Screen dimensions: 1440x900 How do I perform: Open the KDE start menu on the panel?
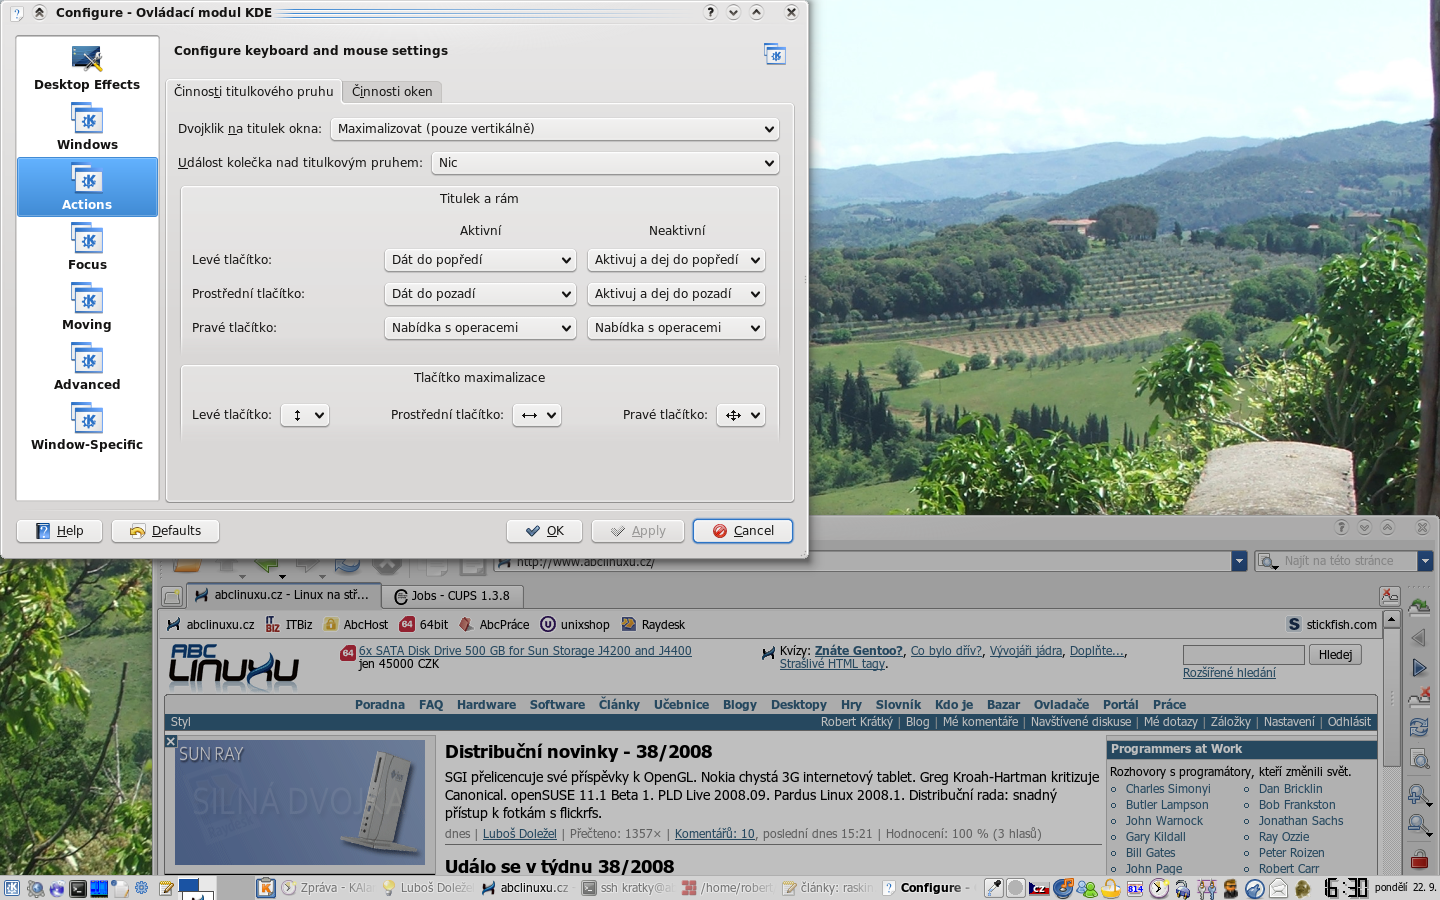[x=12, y=887]
